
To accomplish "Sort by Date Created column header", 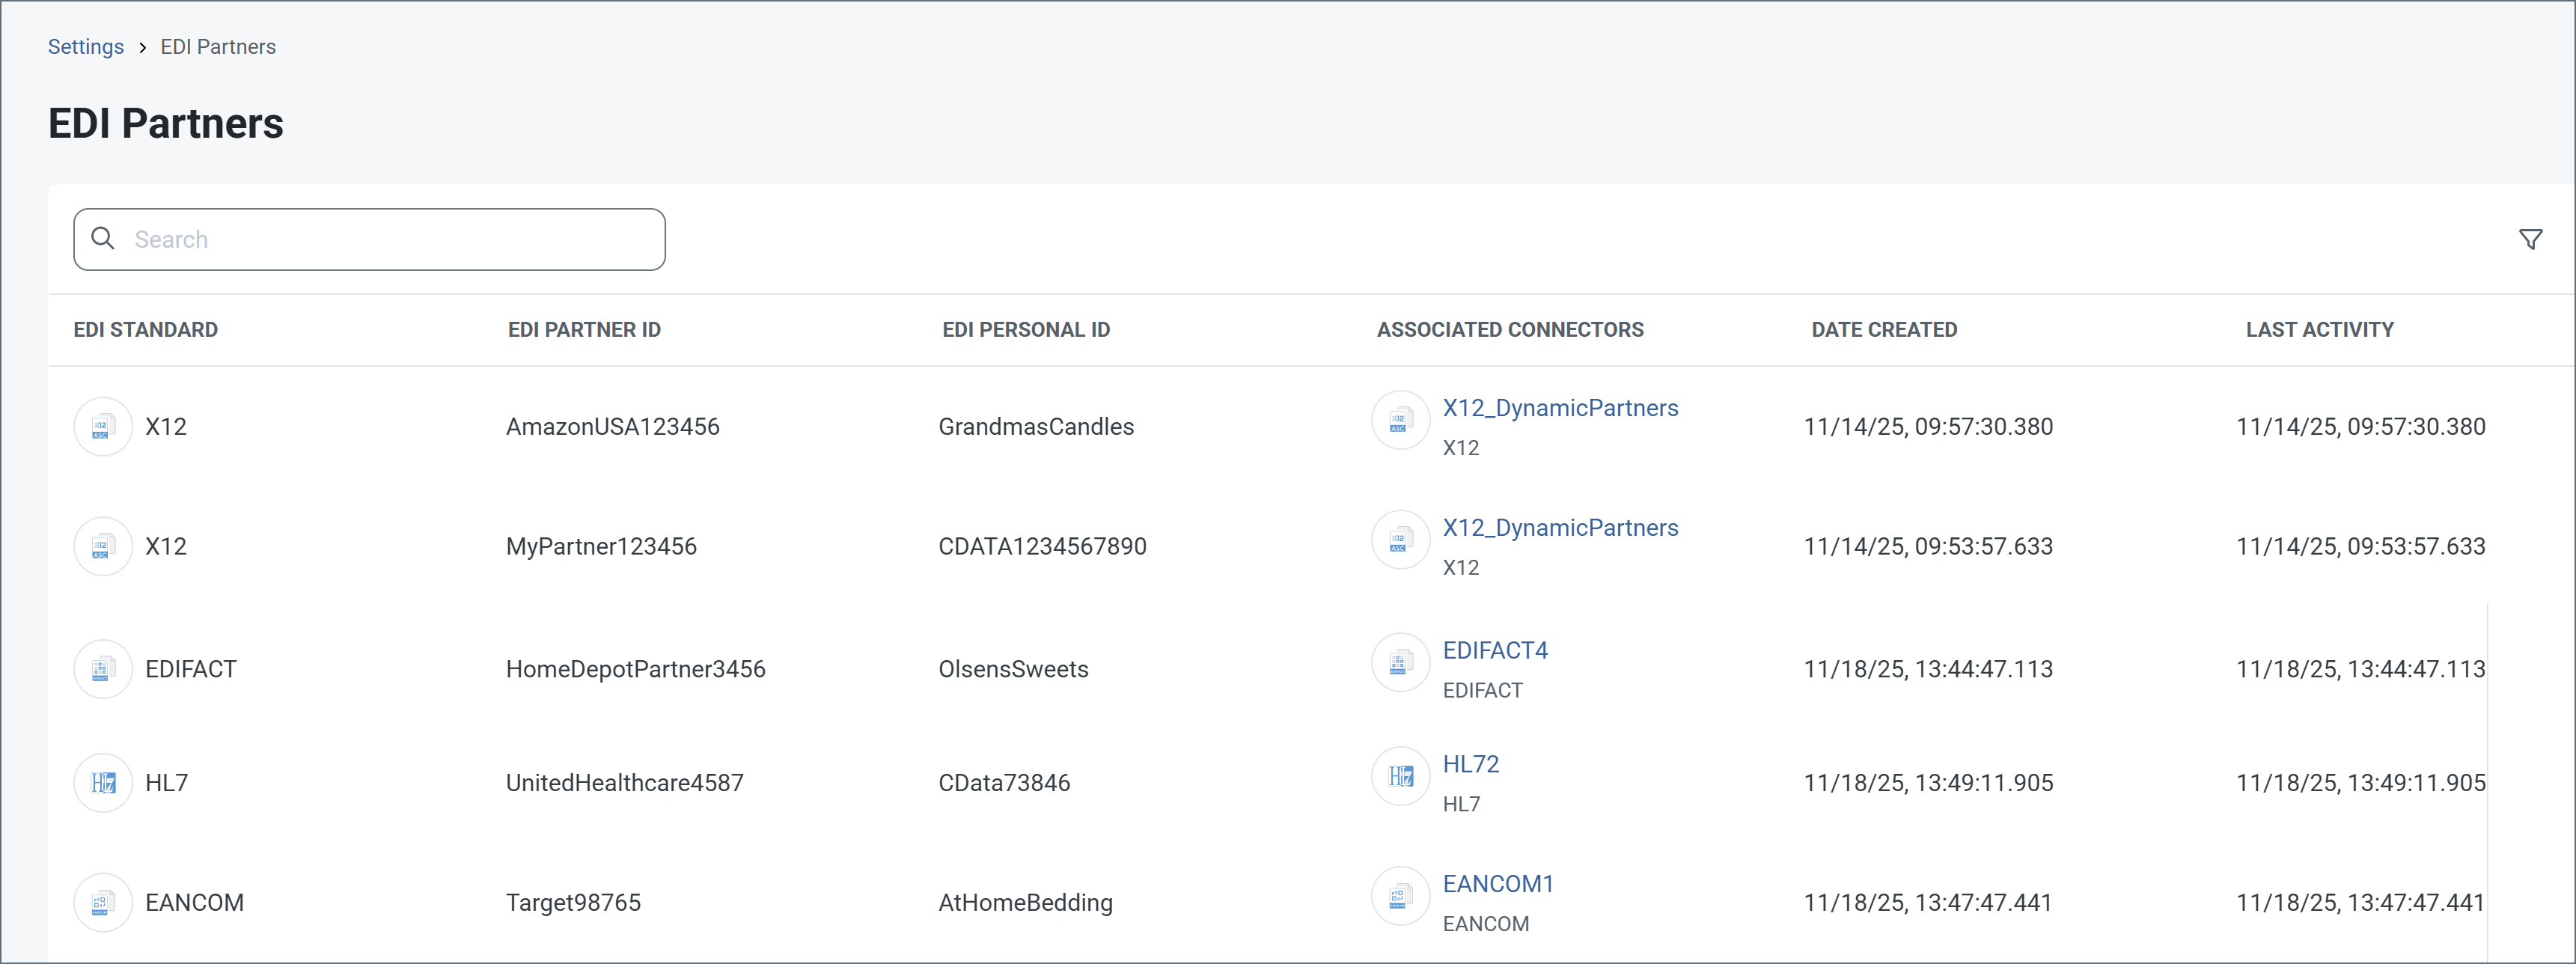I will pyautogui.click(x=1883, y=330).
